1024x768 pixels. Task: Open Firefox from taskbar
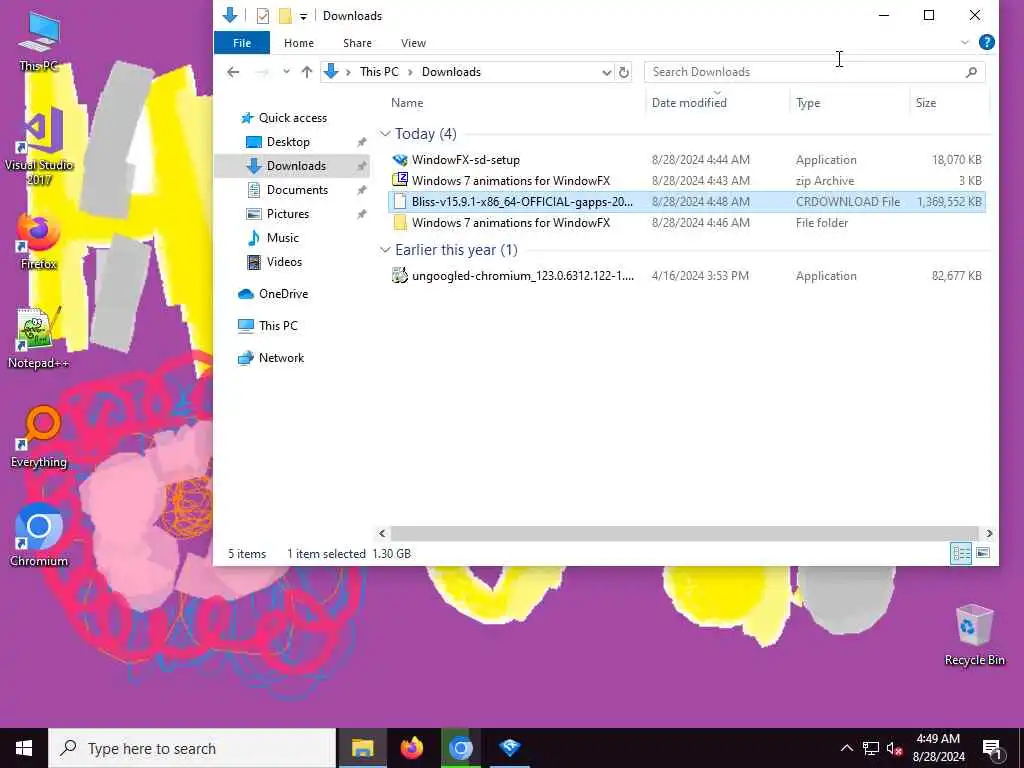(411, 748)
